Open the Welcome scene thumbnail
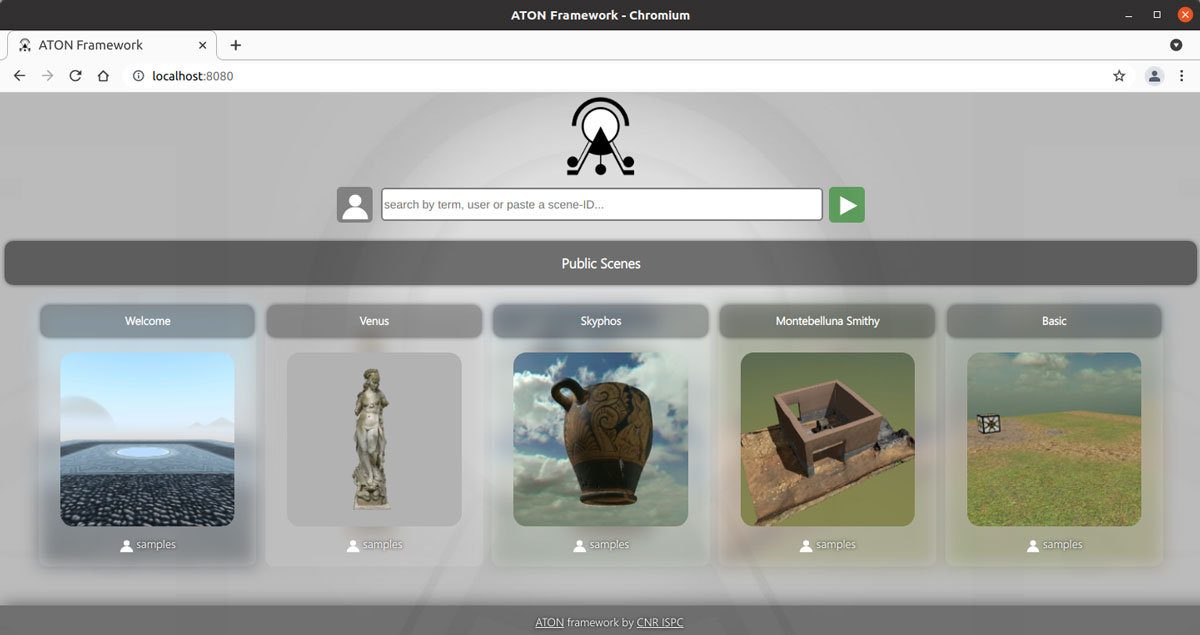Screen dimensions: 1200x635 pos(147,439)
